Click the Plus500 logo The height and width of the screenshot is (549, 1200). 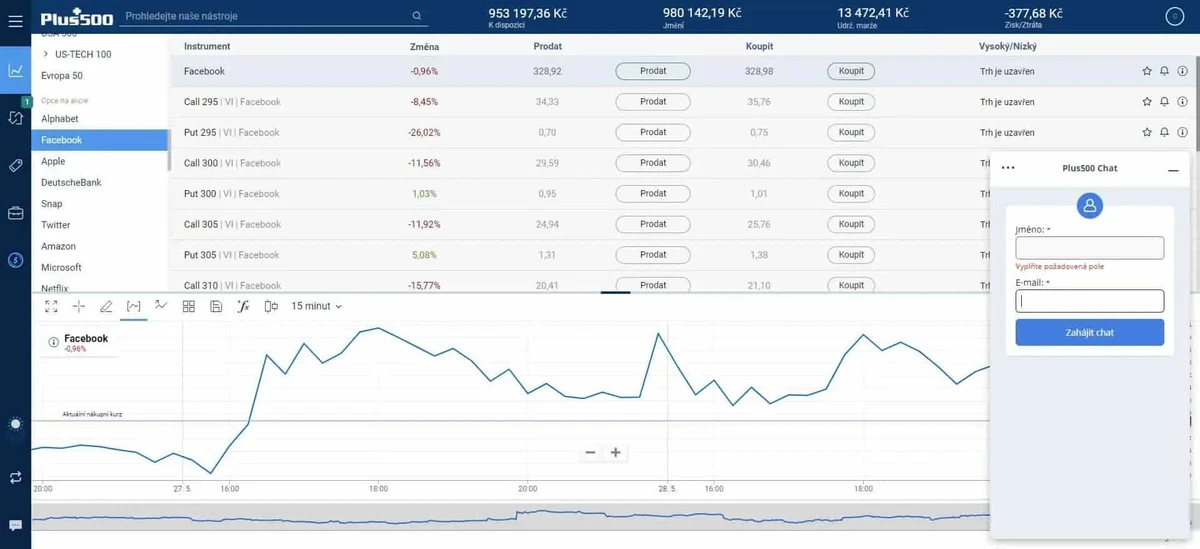coord(76,17)
